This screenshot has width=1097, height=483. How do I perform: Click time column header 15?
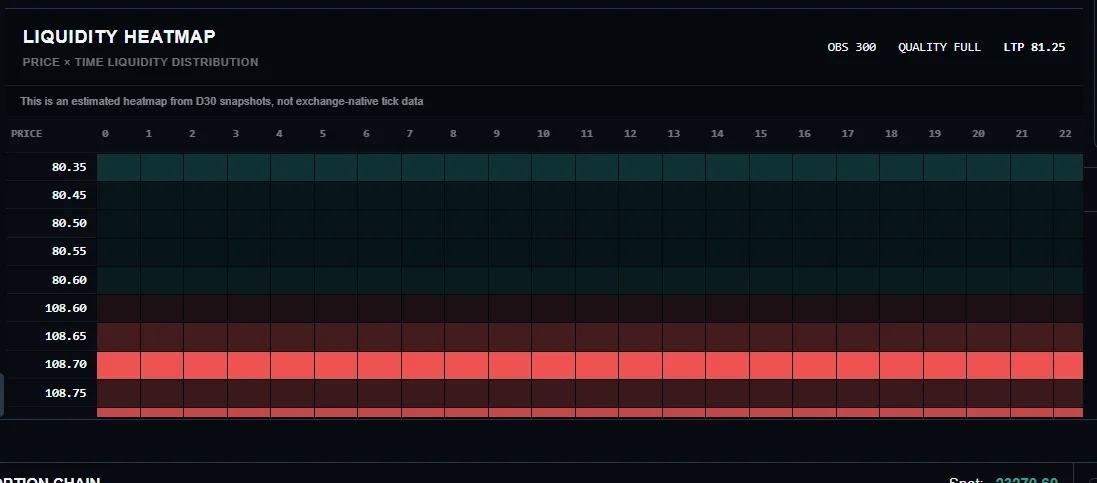click(760, 134)
